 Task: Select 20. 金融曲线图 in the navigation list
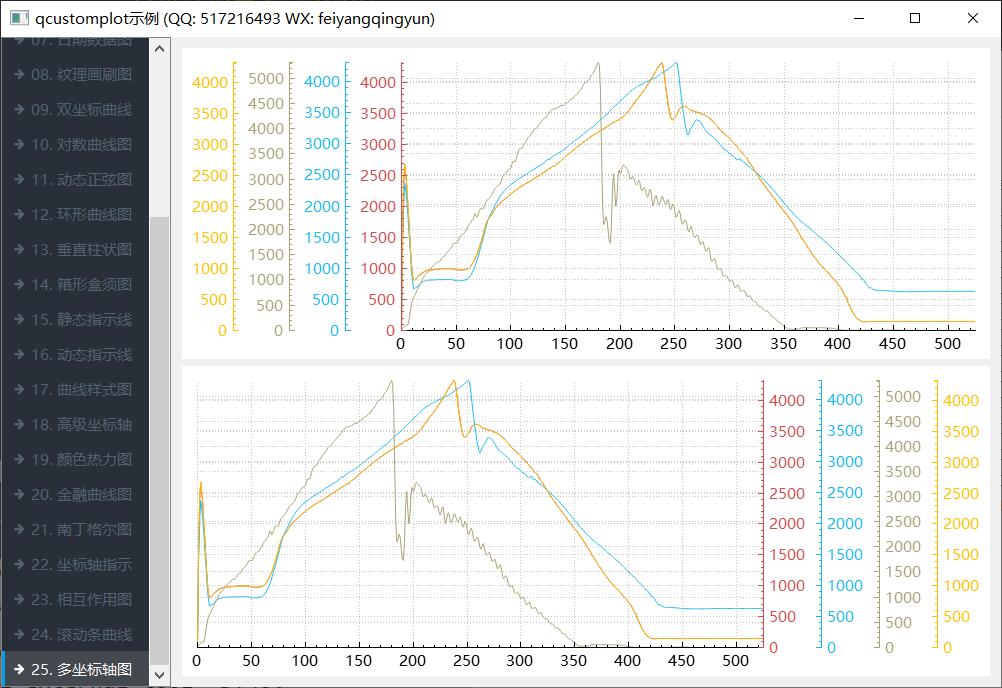(x=81, y=495)
